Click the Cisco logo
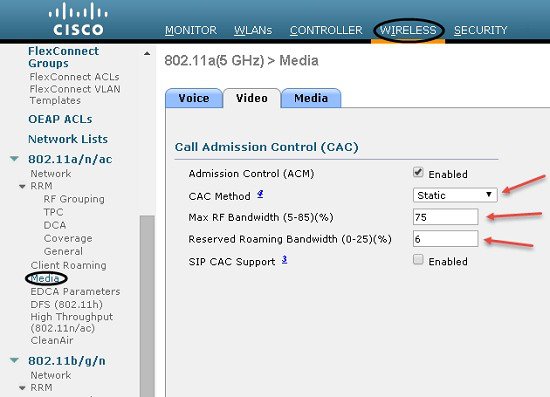550x397 pixels. (x=78, y=19)
